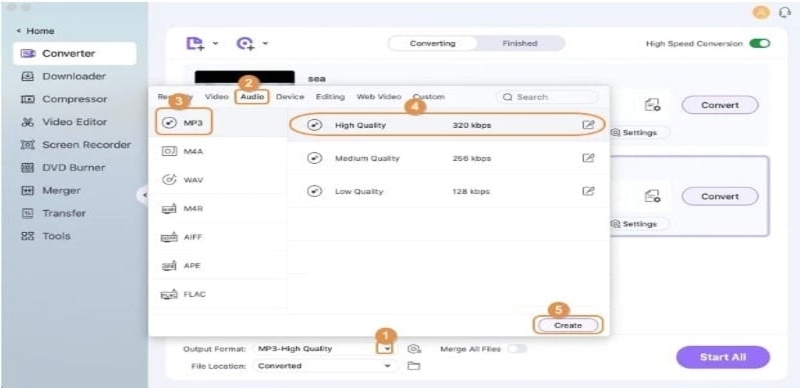Edit the Low Quality preset
800x388 pixels.
point(588,191)
